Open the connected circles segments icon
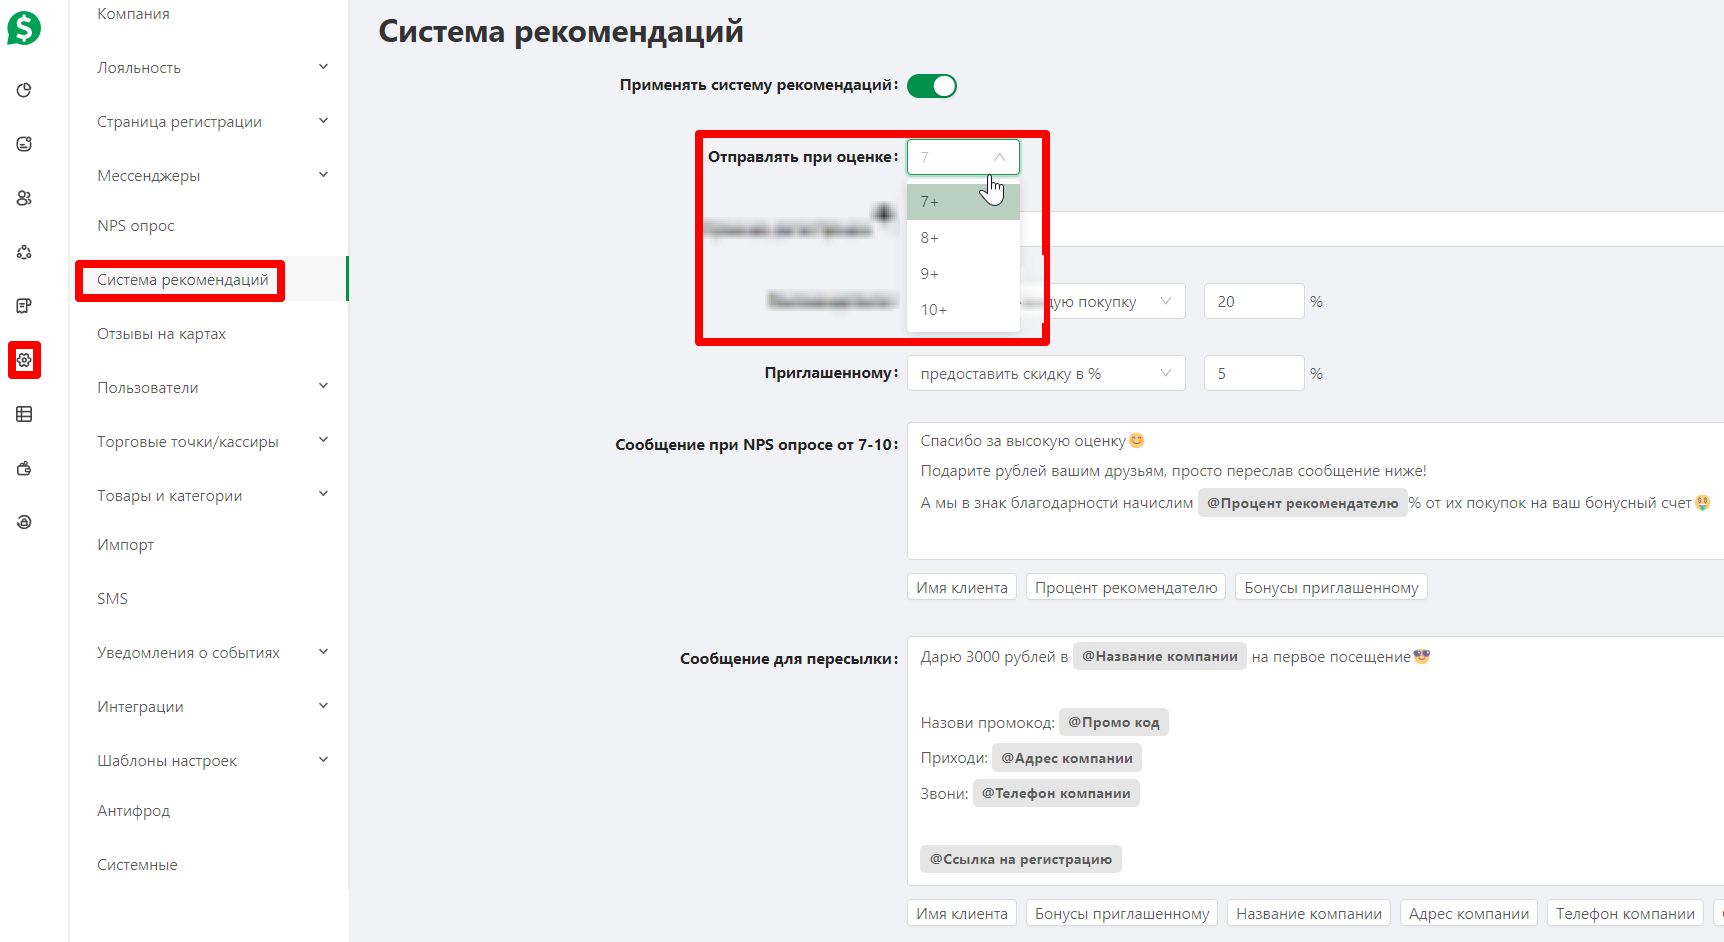This screenshot has width=1724, height=942. pos(24,252)
